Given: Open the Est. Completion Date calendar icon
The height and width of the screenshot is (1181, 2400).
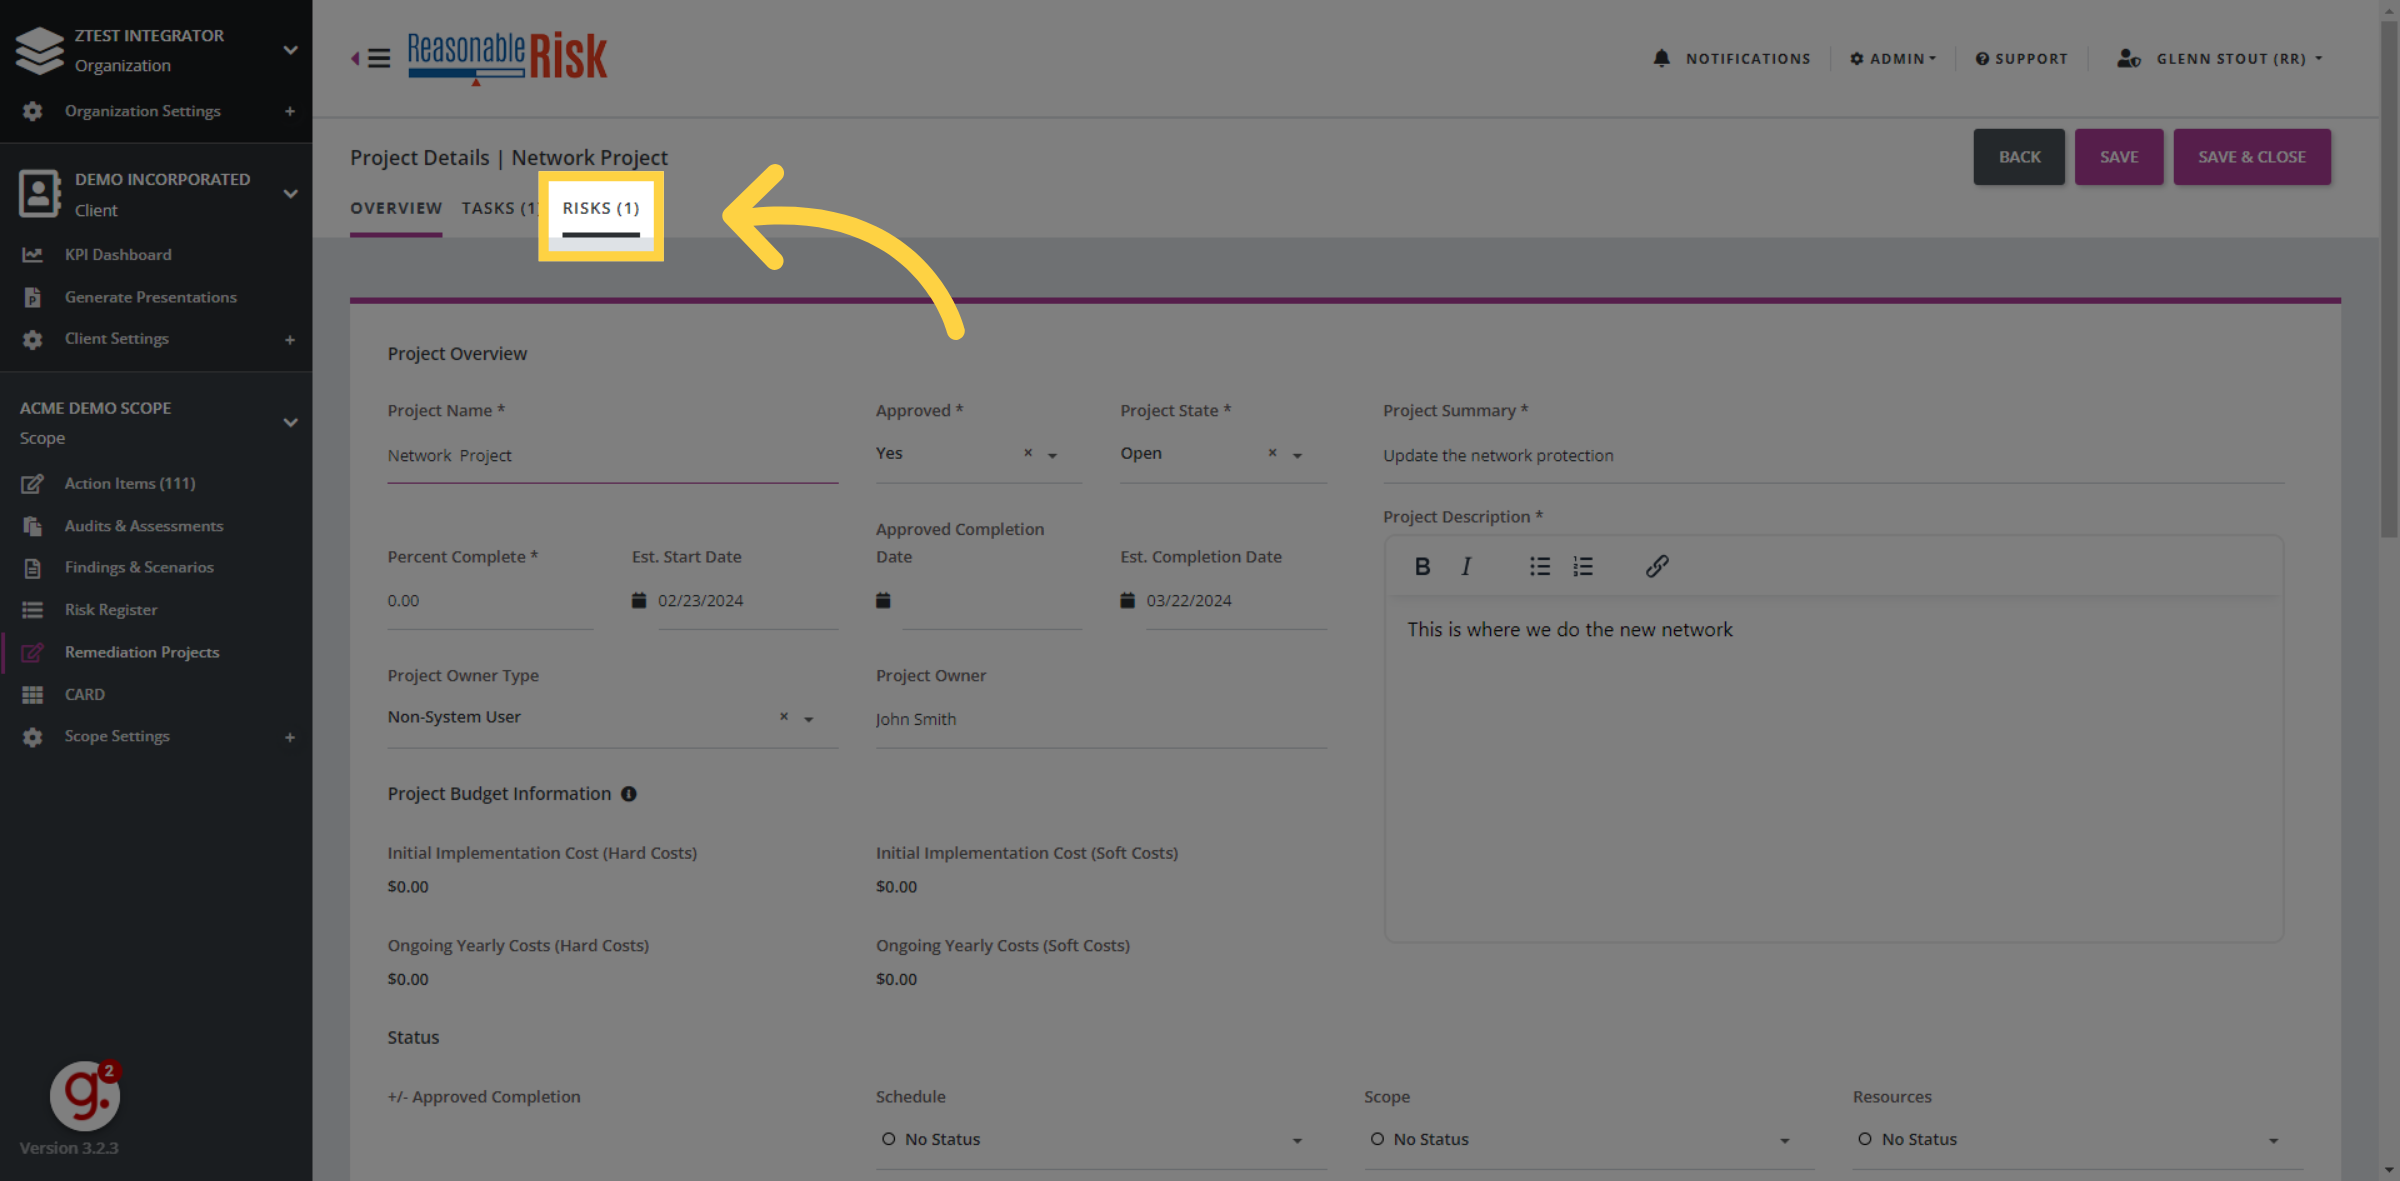Looking at the screenshot, I should point(1127,600).
